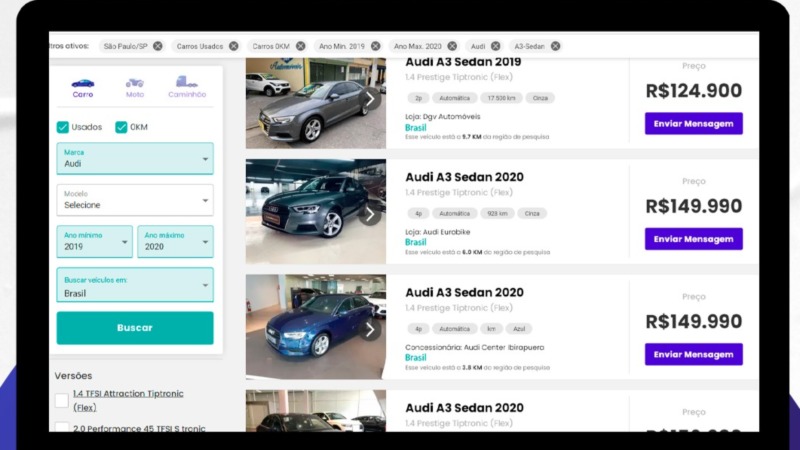Open the grey Audi photo from Audi Eurobike
The image size is (800, 450).
point(316,212)
